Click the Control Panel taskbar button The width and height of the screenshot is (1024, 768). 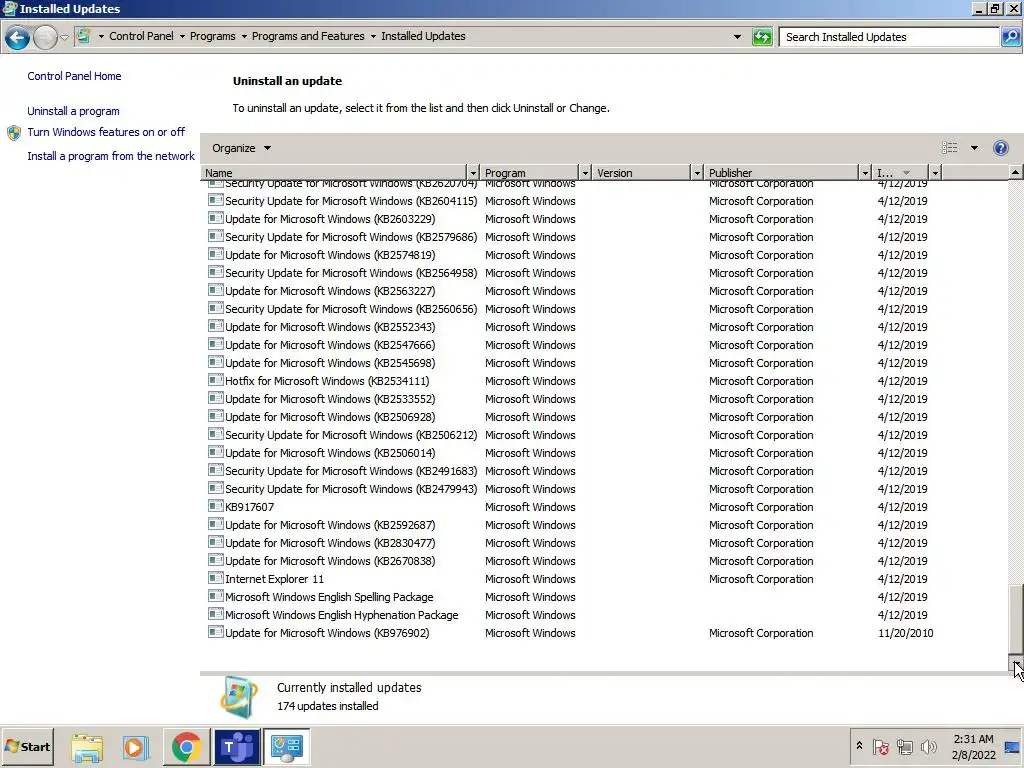click(287, 747)
